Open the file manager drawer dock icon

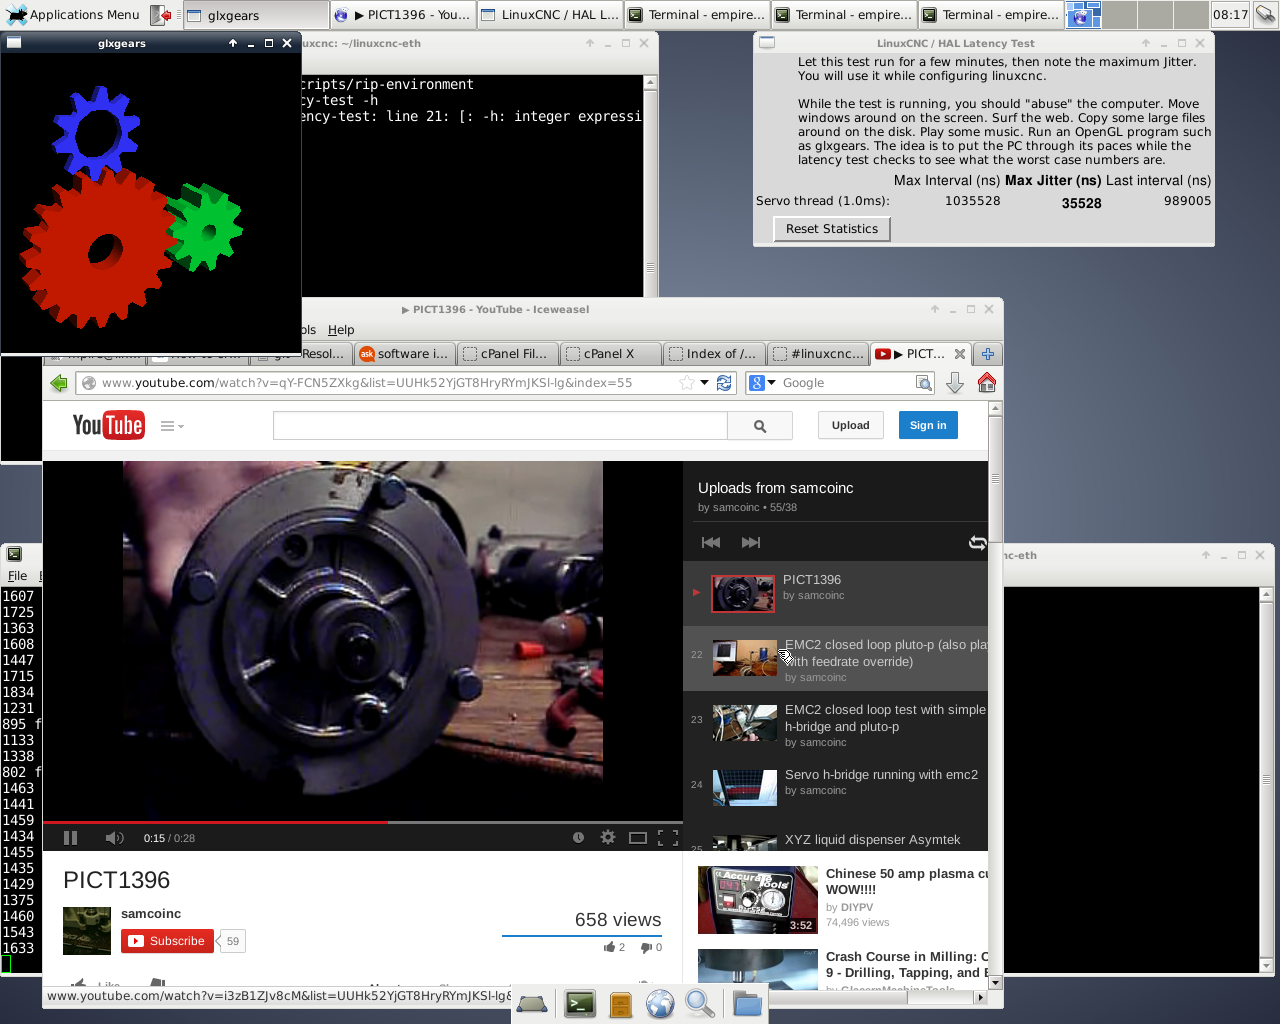click(x=621, y=1004)
